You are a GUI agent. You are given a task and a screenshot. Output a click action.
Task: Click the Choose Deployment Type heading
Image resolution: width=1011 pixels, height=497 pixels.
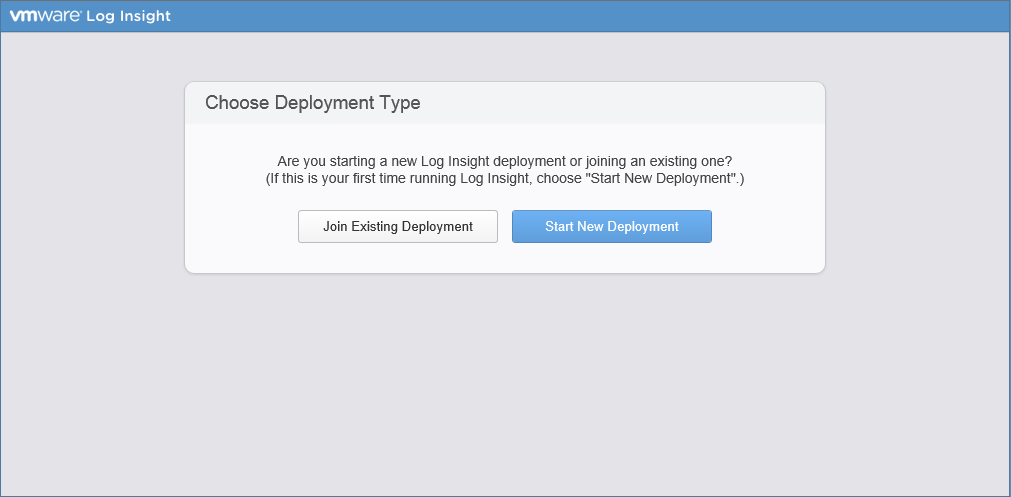[312, 103]
